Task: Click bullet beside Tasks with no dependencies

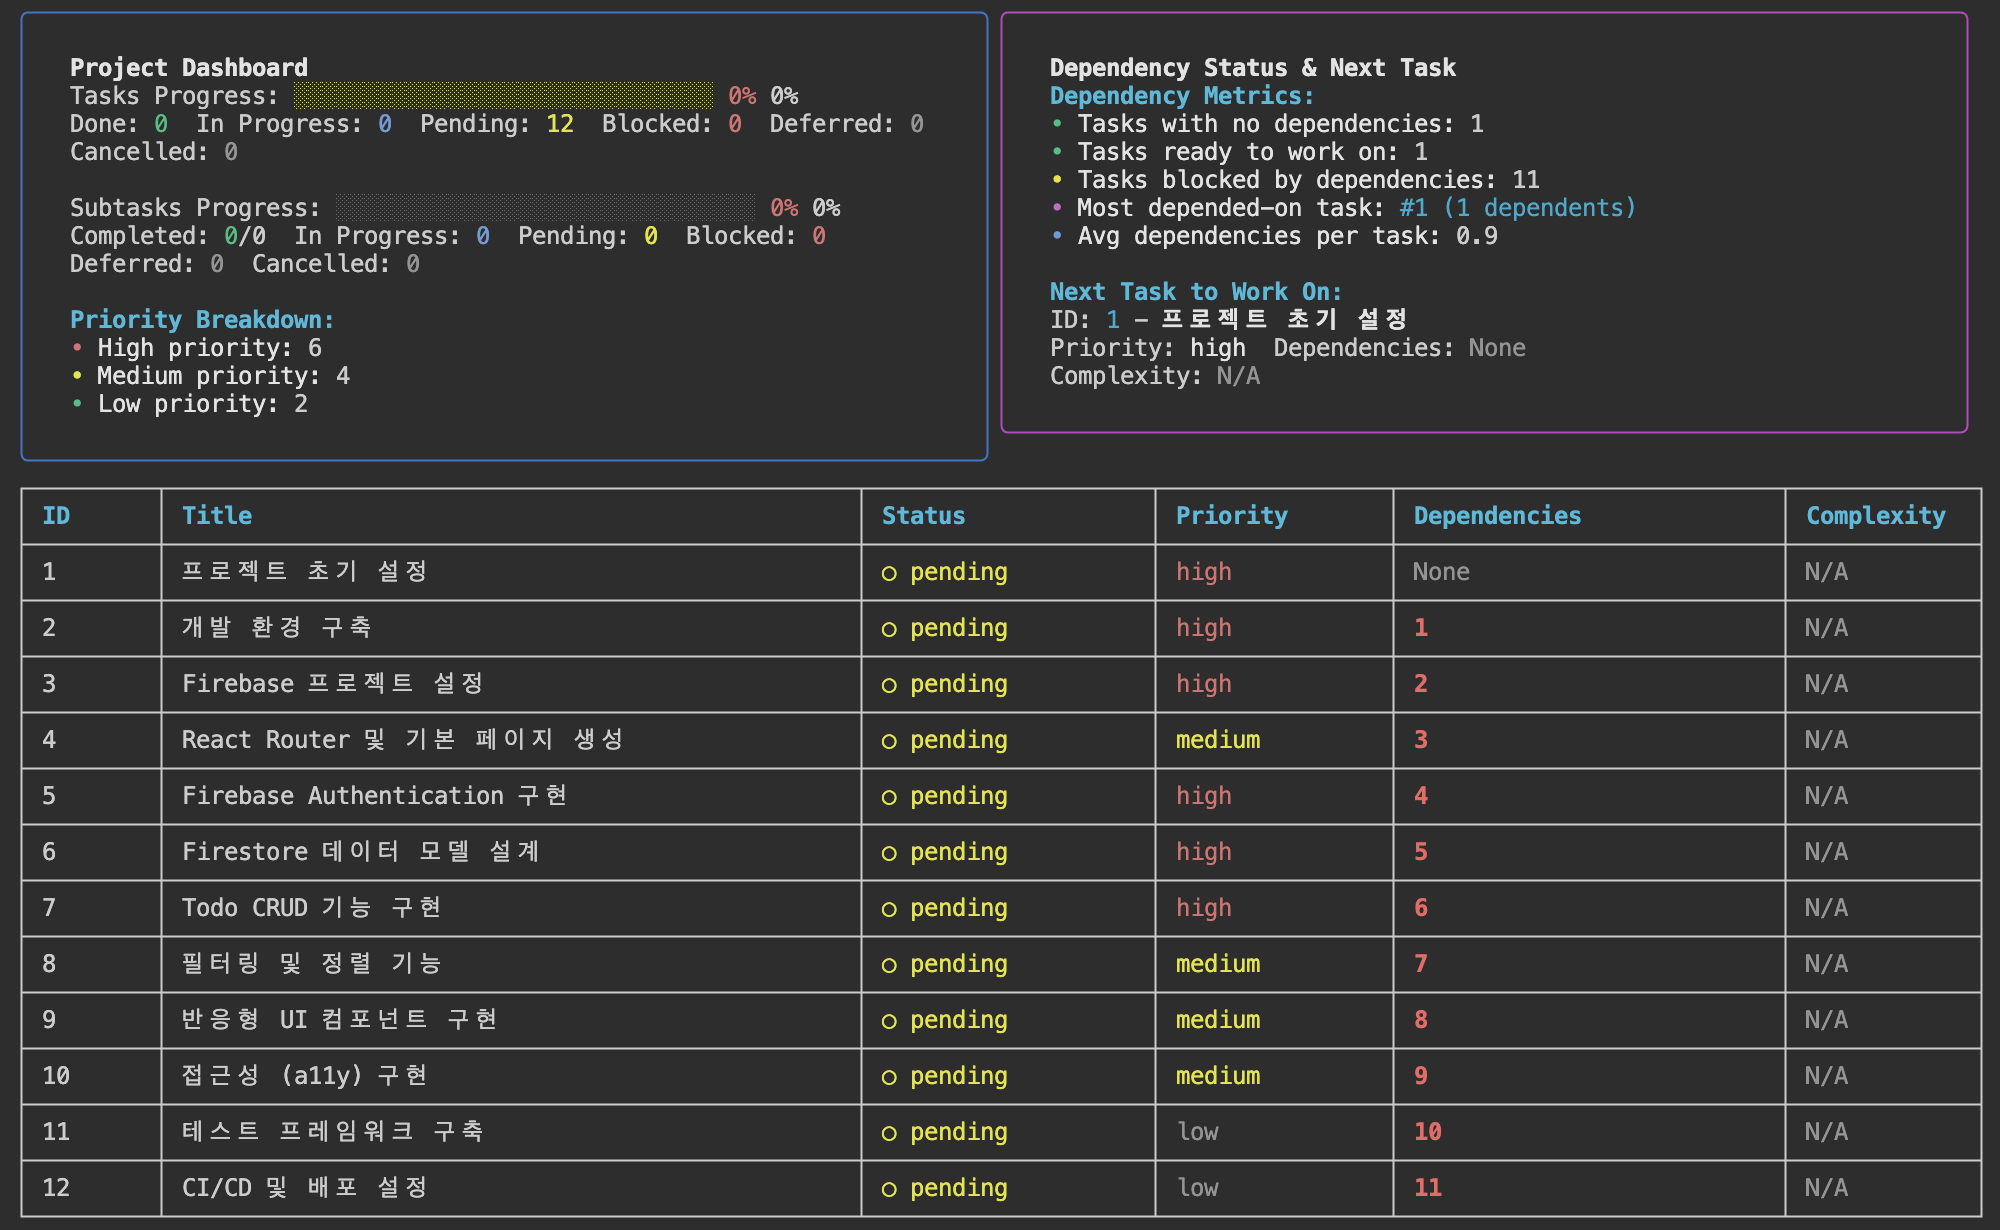Action: point(1057,124)
